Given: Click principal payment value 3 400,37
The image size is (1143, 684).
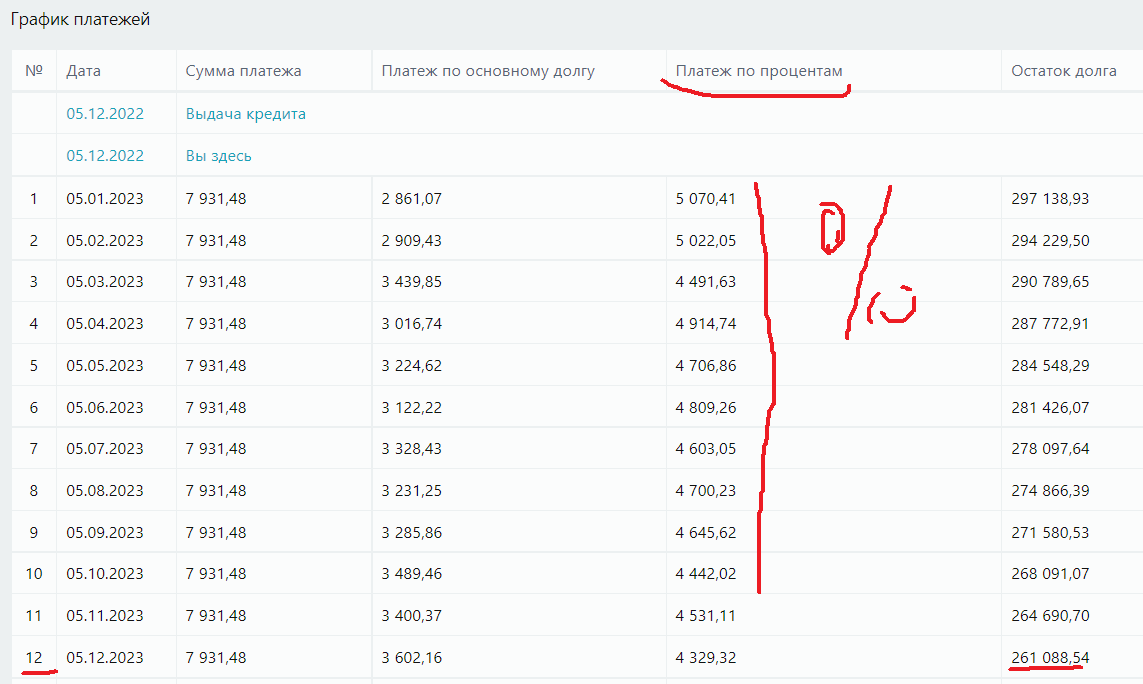Looking at the screenshot, I should point(411,615).
